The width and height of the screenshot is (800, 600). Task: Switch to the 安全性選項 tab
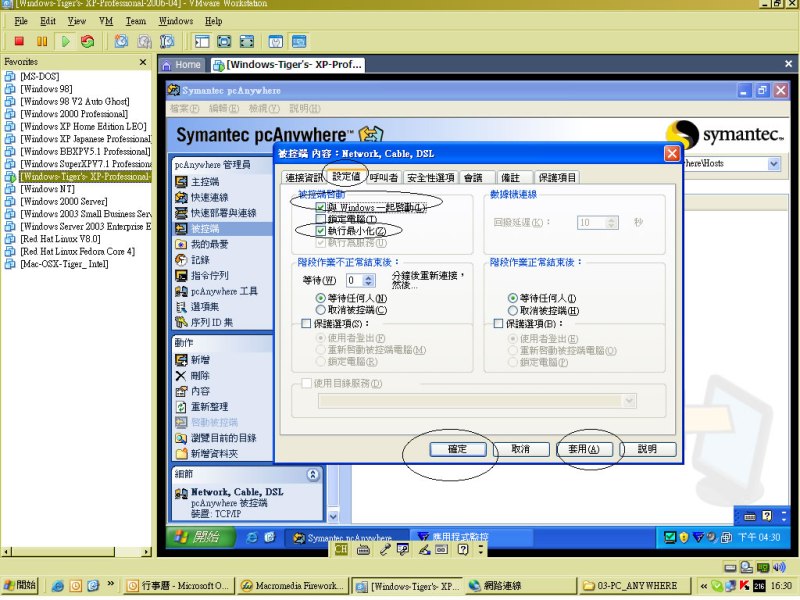tap(431, 178)
